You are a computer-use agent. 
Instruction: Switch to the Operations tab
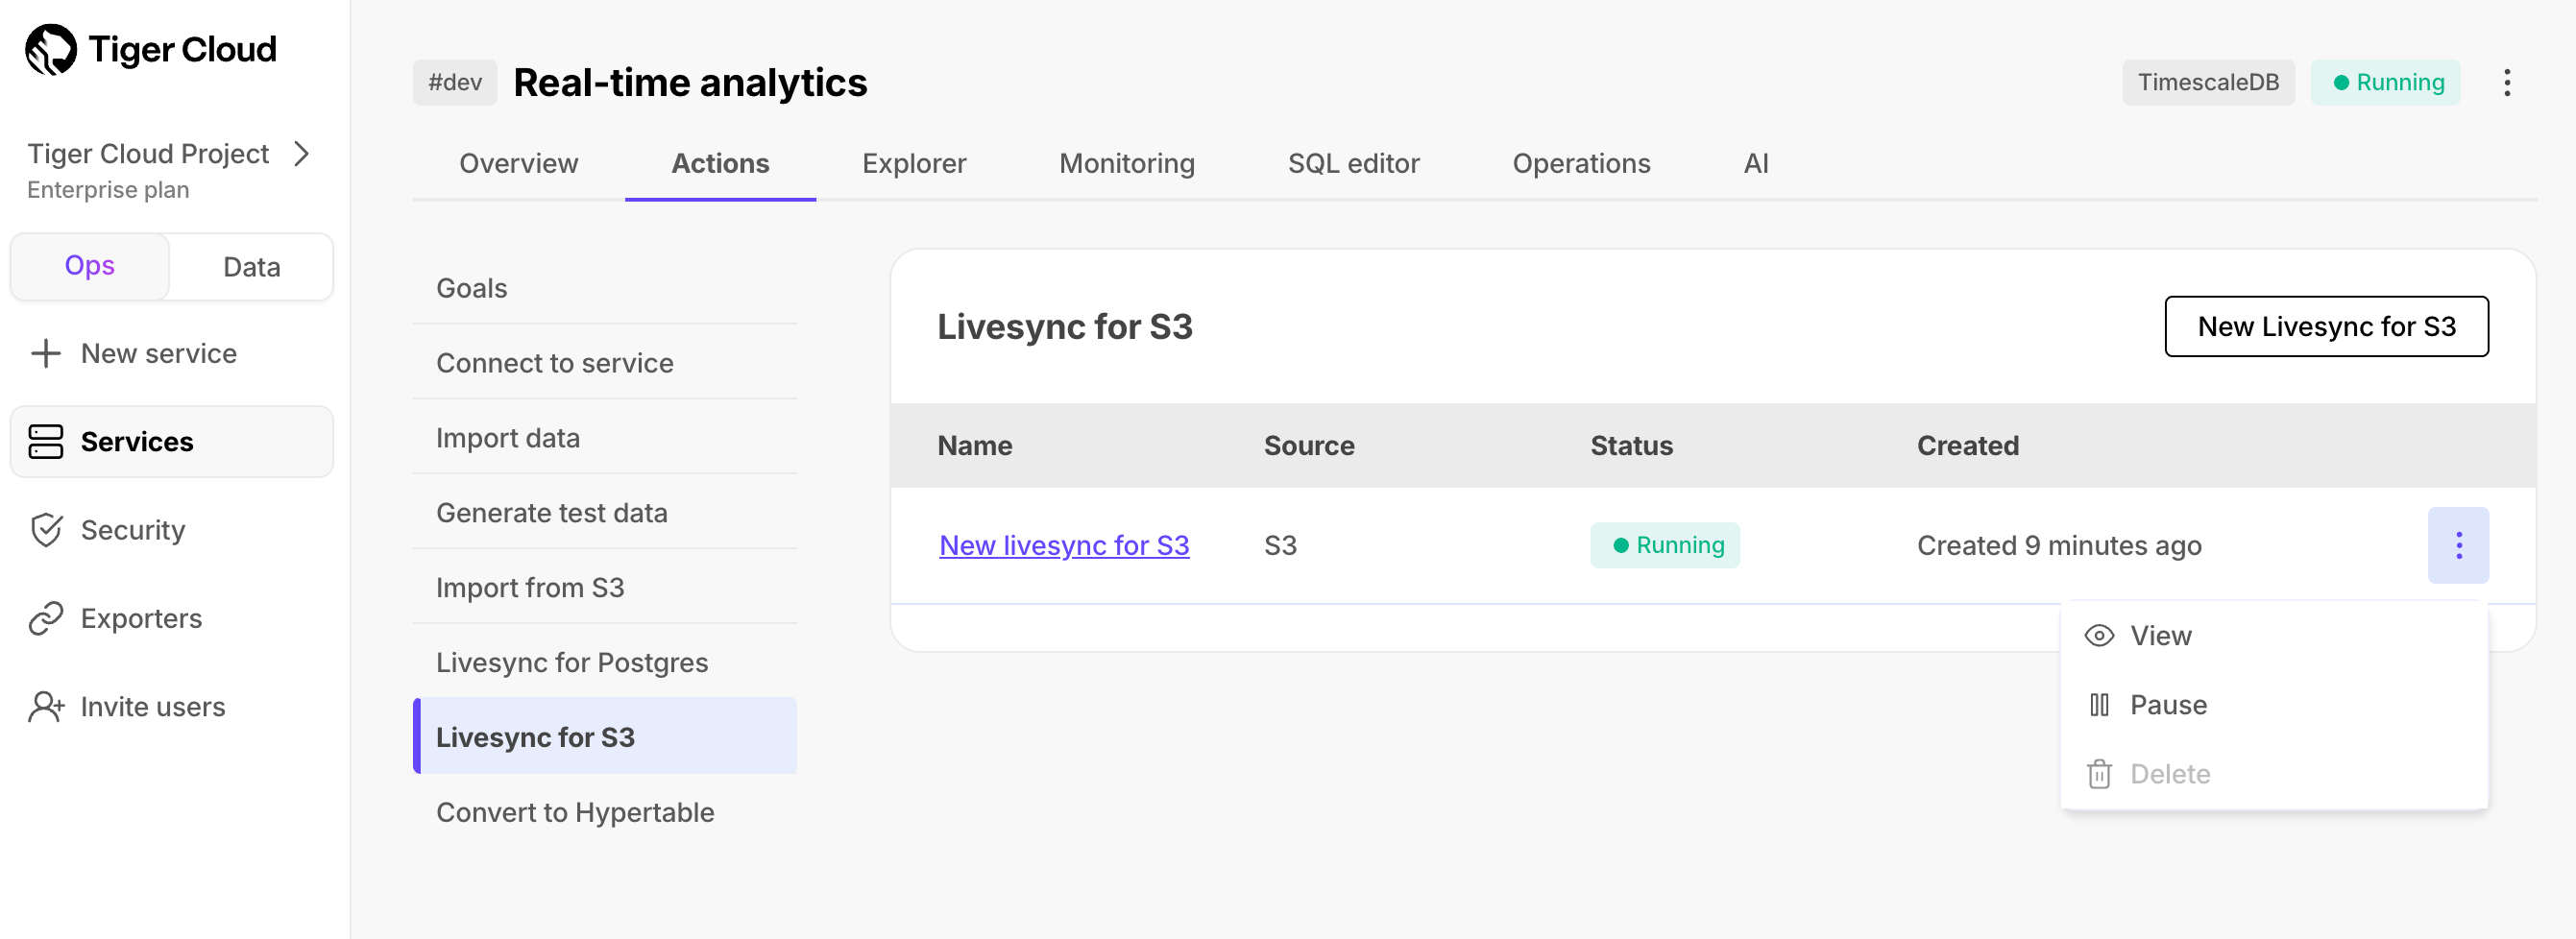click(x=1581, y=163)
